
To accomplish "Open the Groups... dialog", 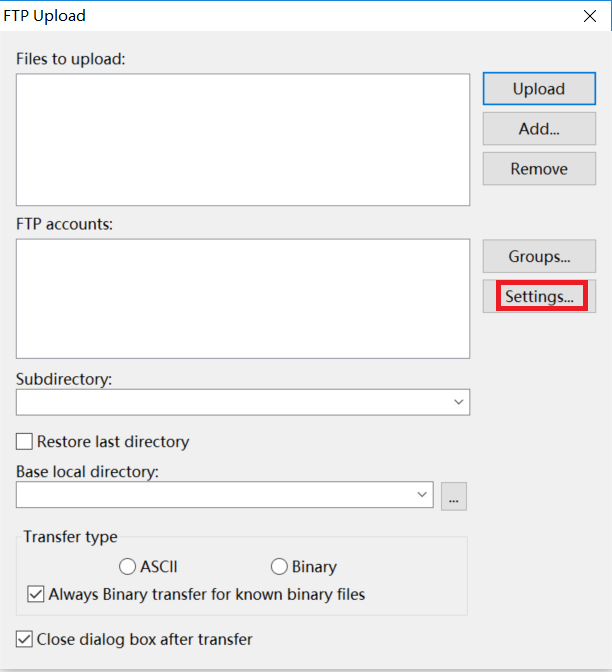I will coord(539,257).
